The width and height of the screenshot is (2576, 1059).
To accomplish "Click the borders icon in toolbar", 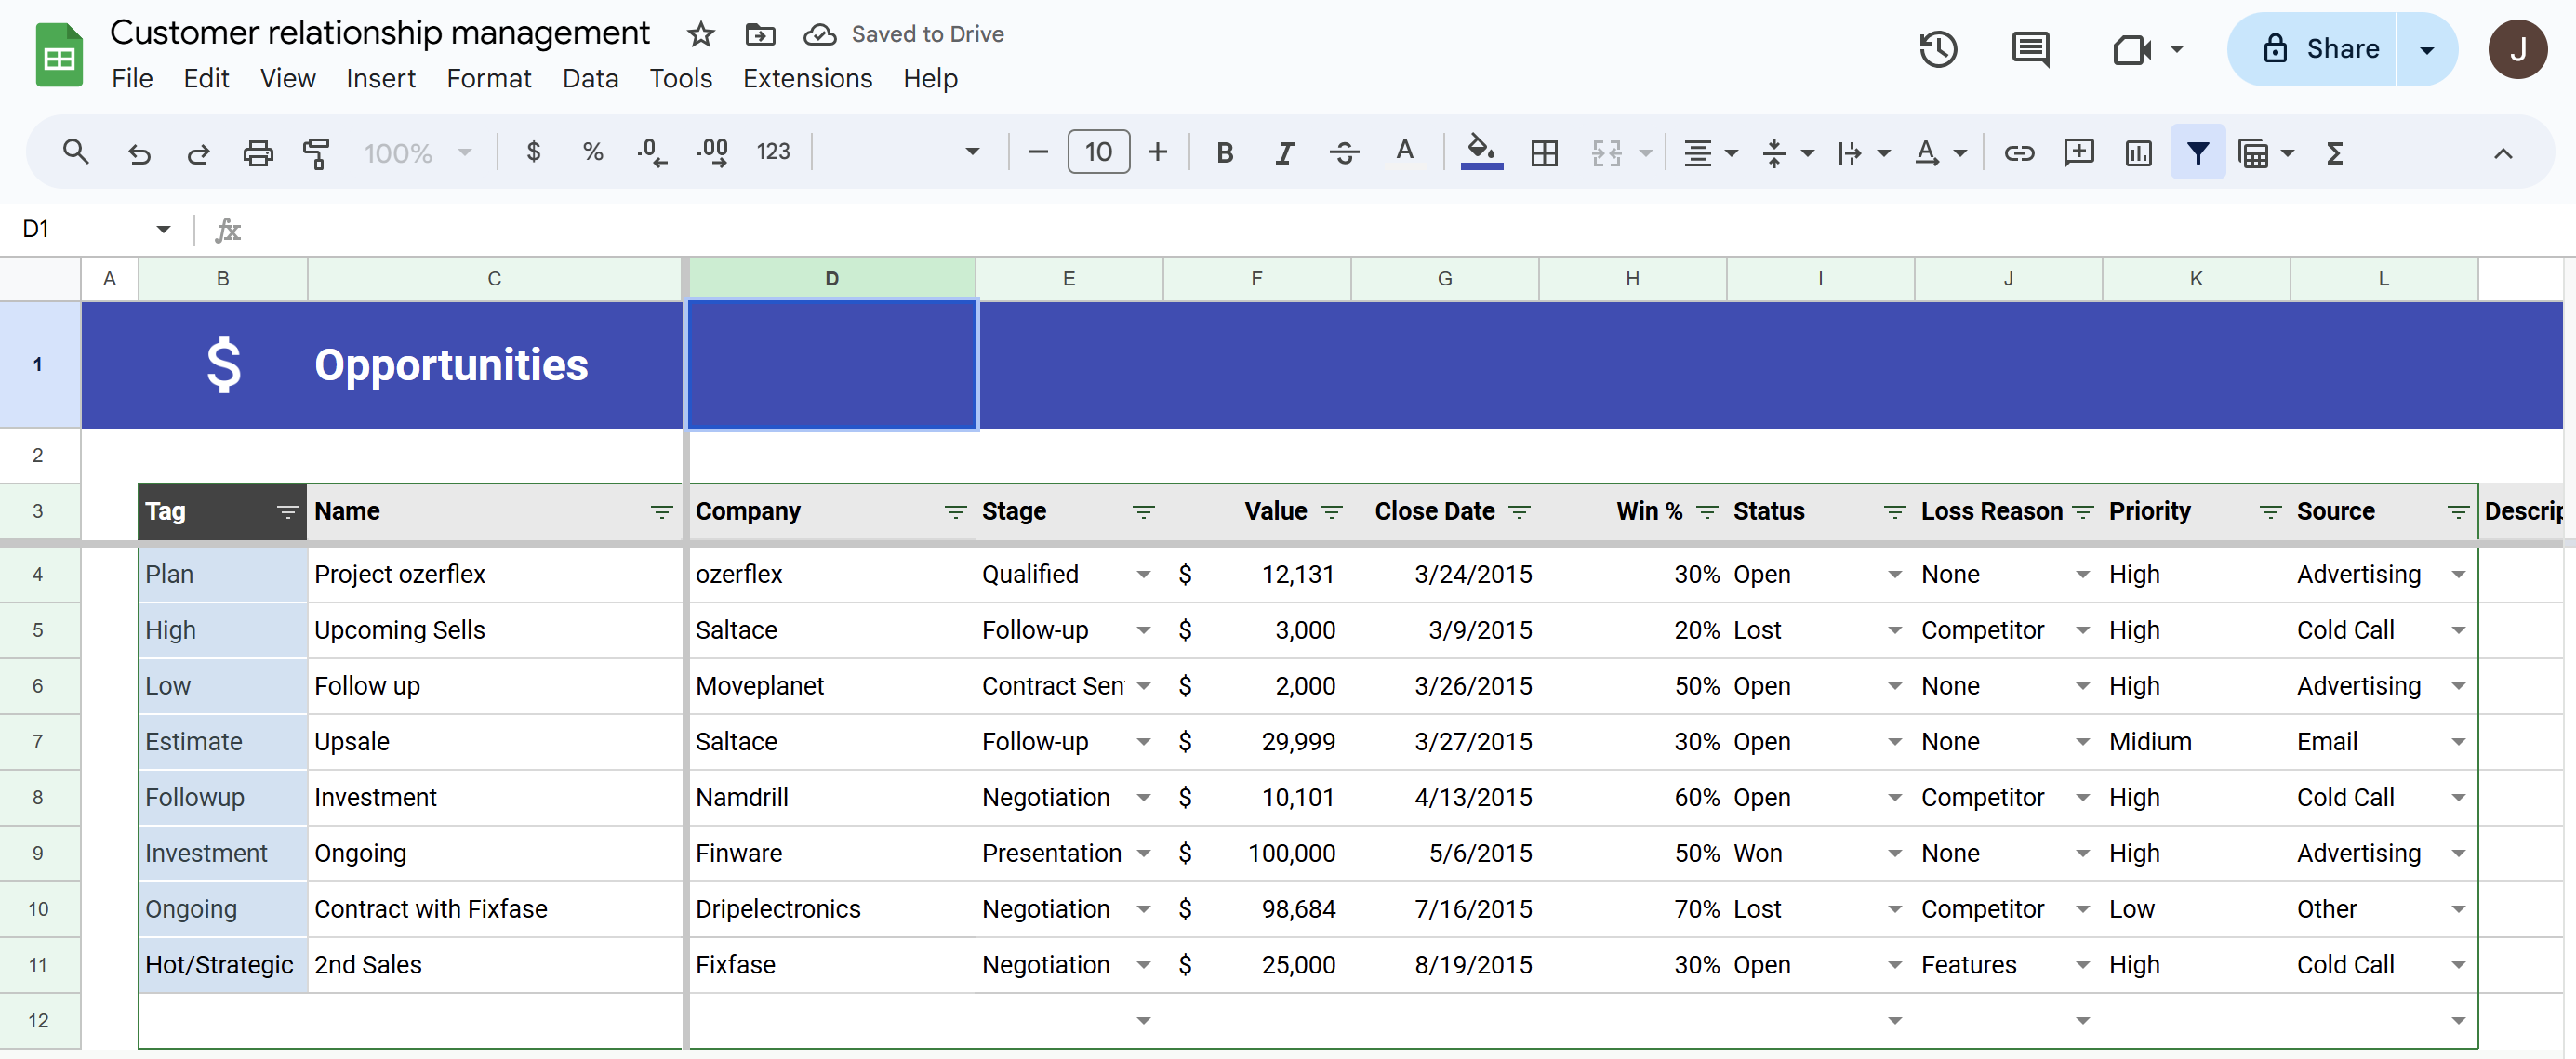I will point(1543,153).
